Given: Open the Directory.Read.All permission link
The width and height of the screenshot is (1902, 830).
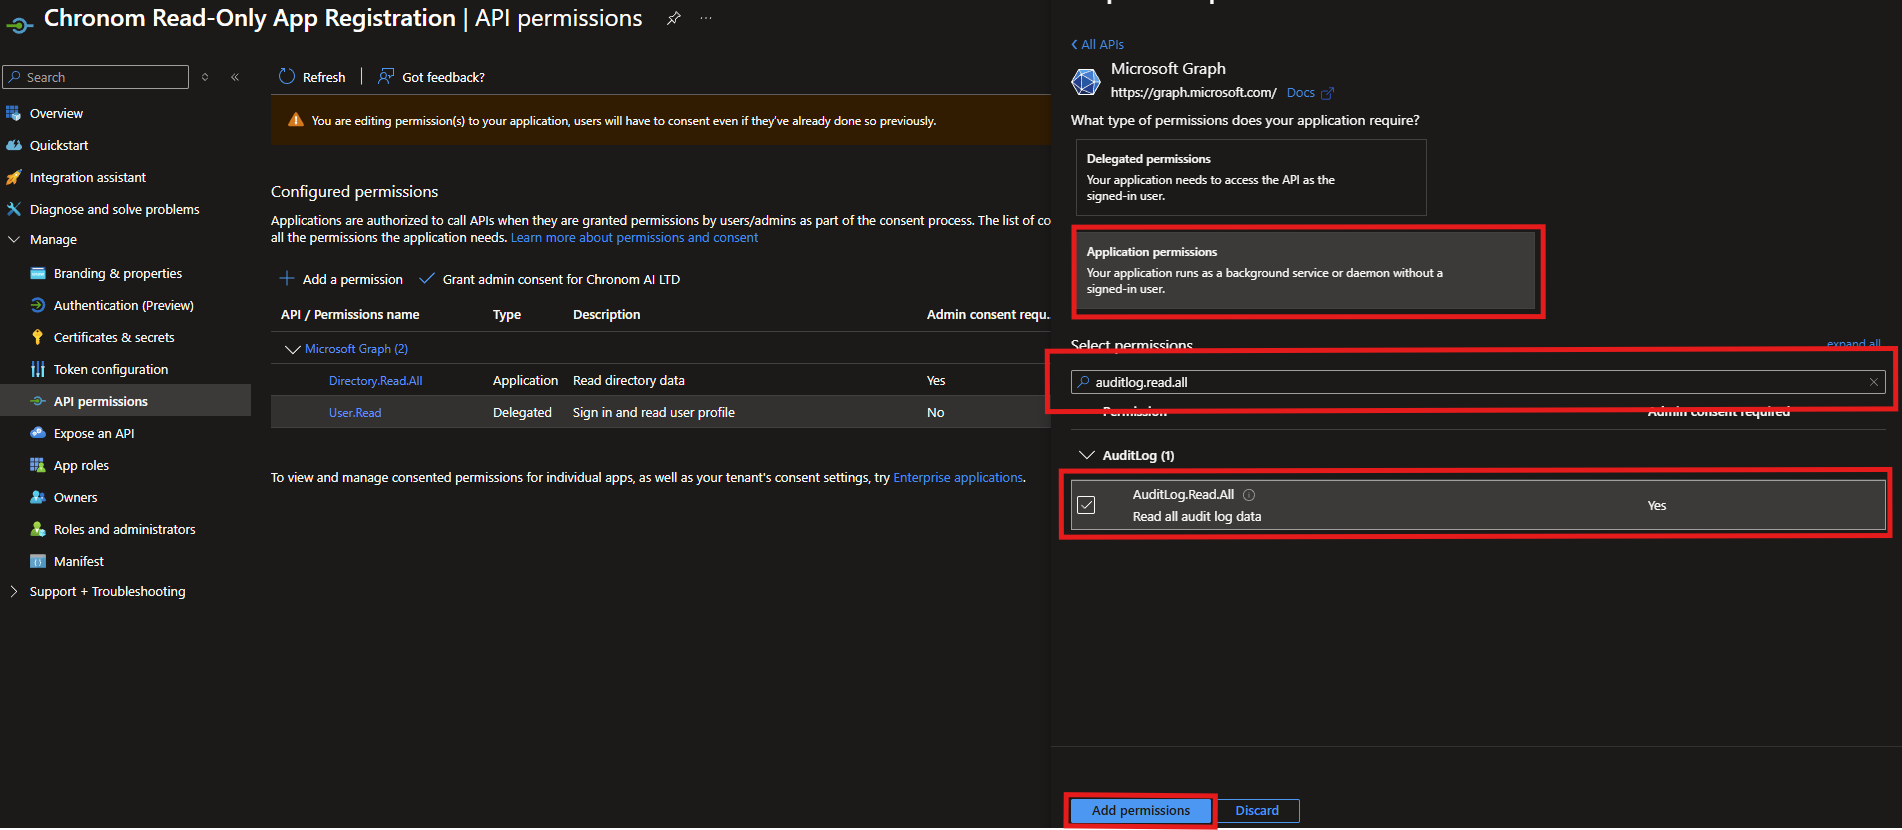Looking at the screenshot, I should pyautogui.click(x=376, y=381).
